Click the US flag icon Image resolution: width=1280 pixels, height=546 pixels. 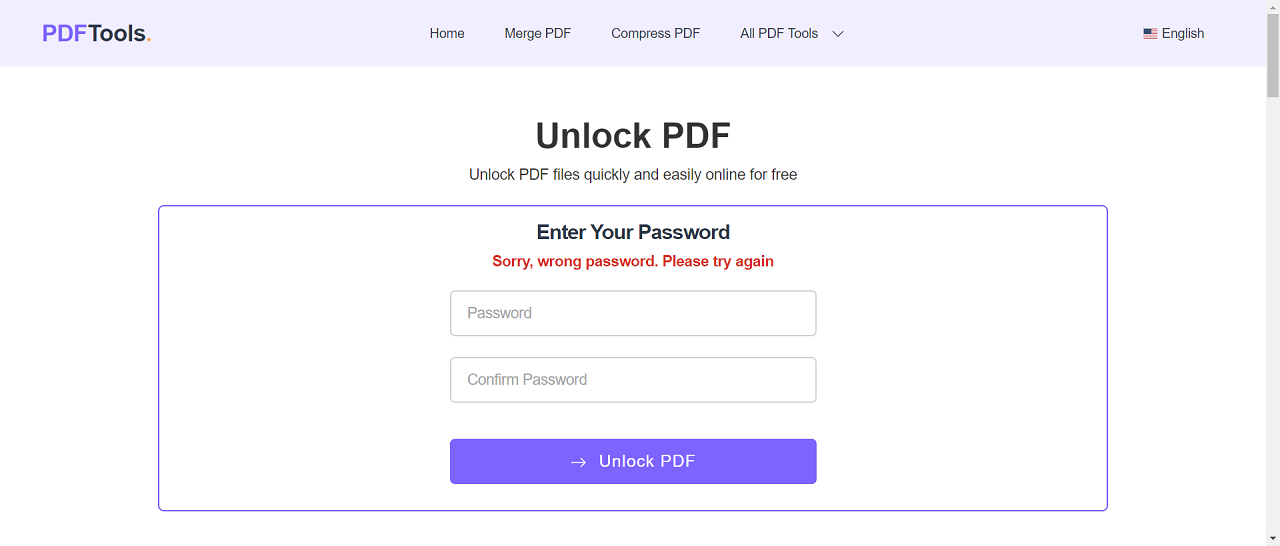pyautogui.click(x=1150, y=34)
